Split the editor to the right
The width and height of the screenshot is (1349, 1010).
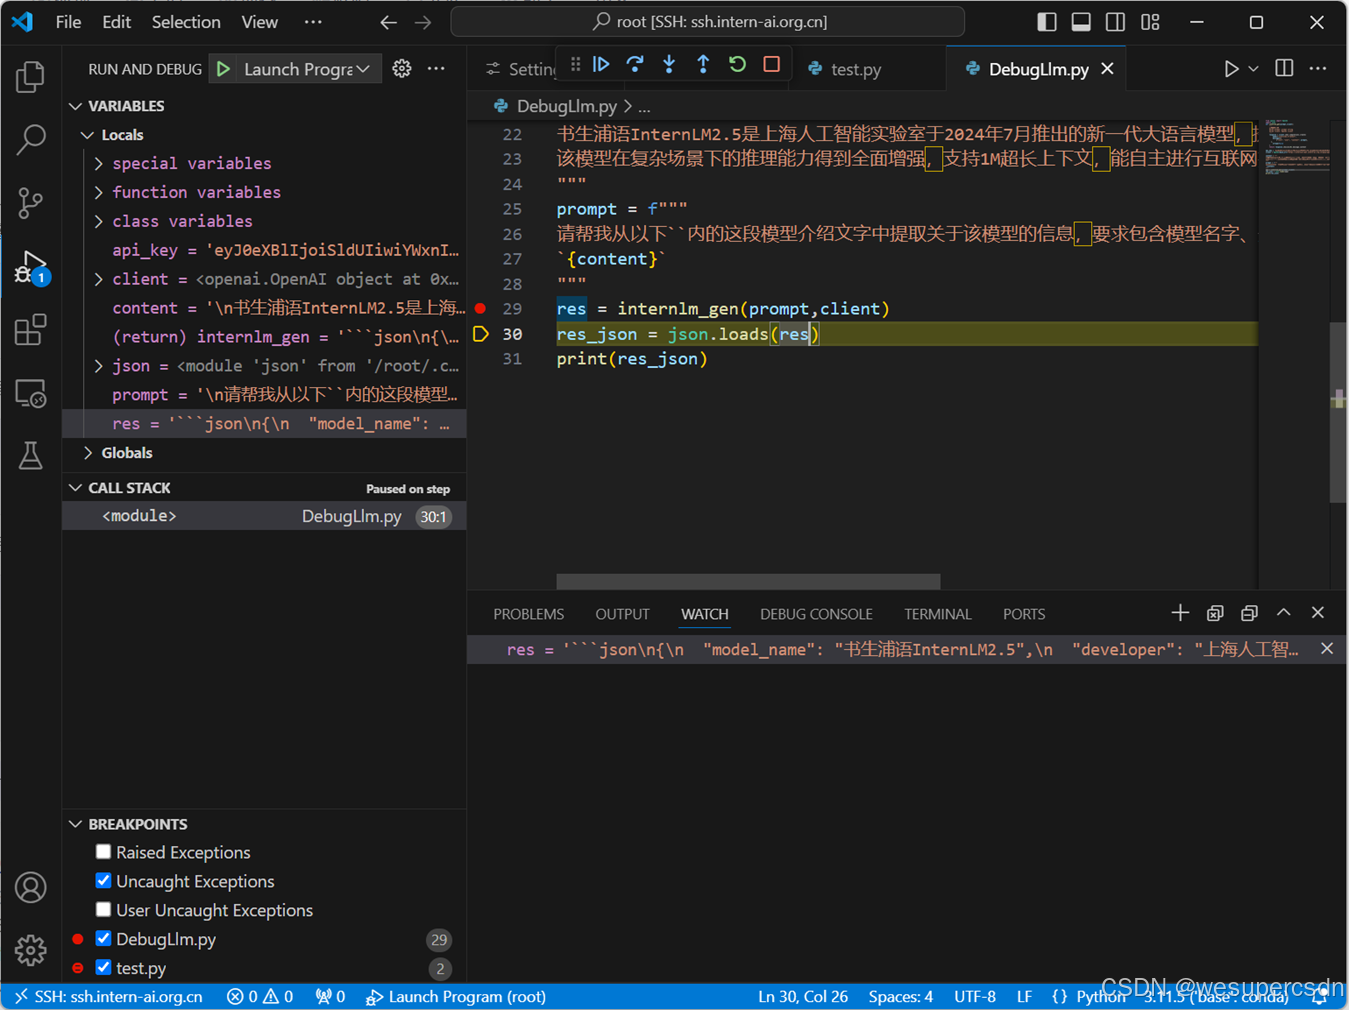coord(1284,68)
